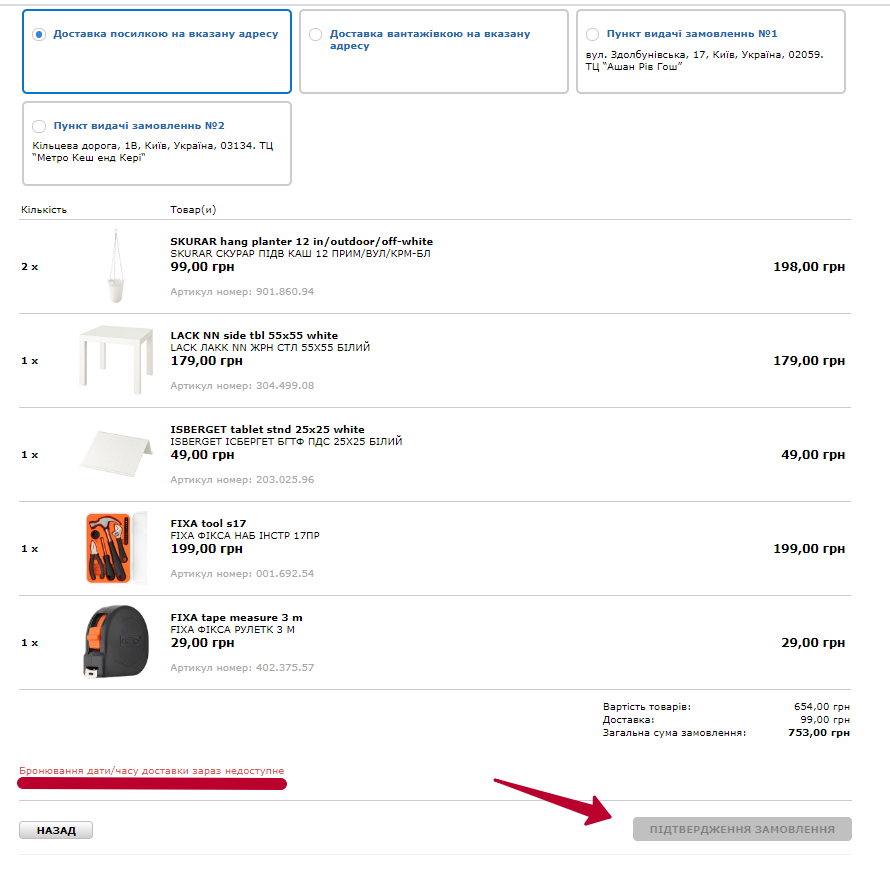
Task: Open FIXA tape measure 3 m title
Action: [x=236, y=617]
